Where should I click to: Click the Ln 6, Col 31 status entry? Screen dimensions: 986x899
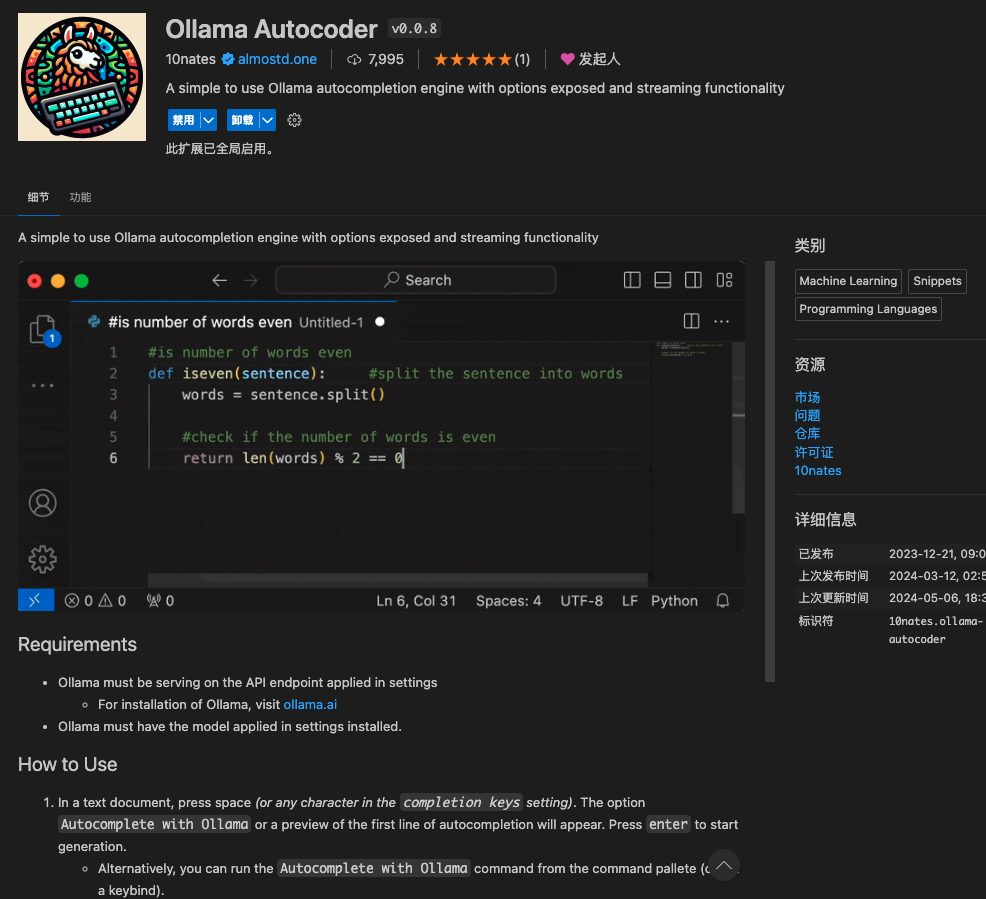[x=416, y=601]
